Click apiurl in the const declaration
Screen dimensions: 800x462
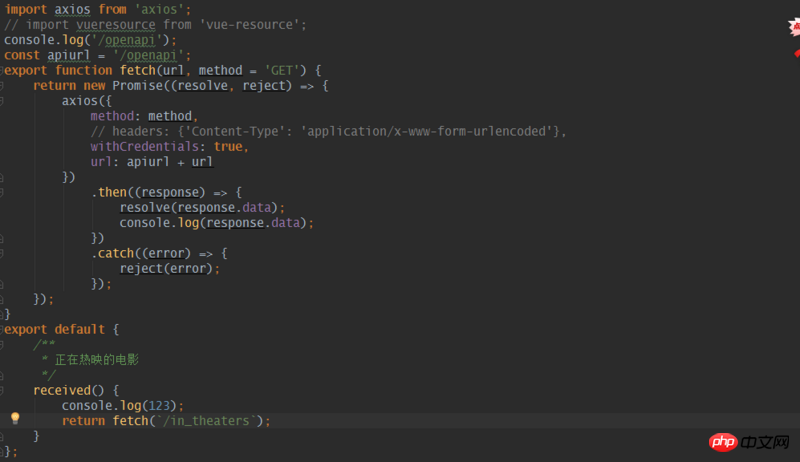68,55
